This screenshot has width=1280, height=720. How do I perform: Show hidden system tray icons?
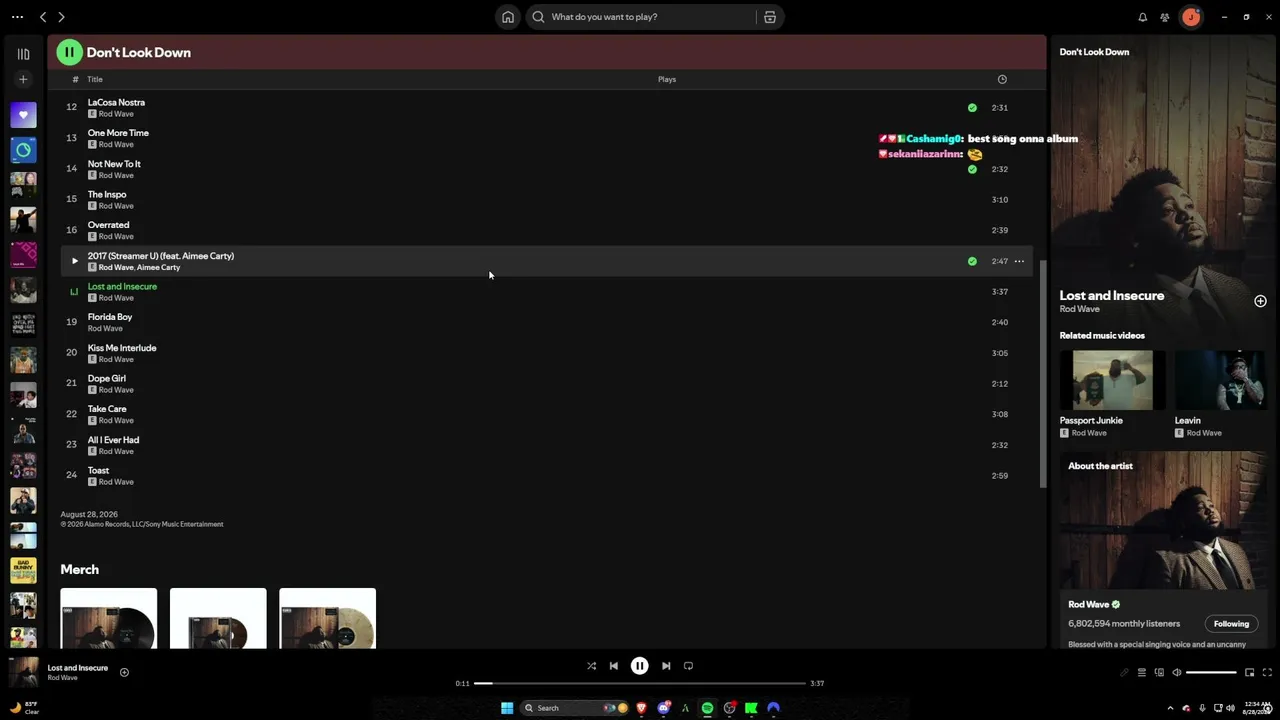coord(1170,708)
